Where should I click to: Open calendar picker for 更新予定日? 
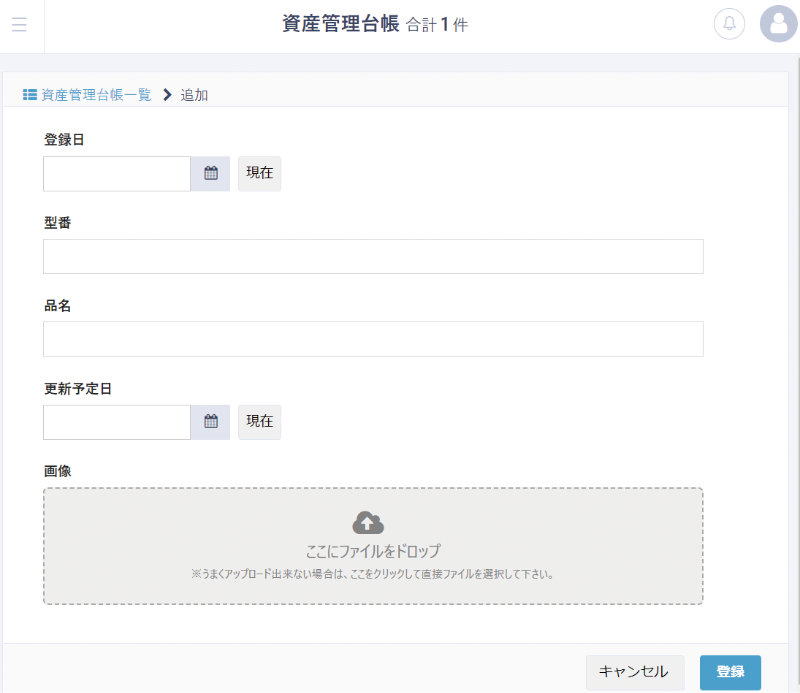210,422
